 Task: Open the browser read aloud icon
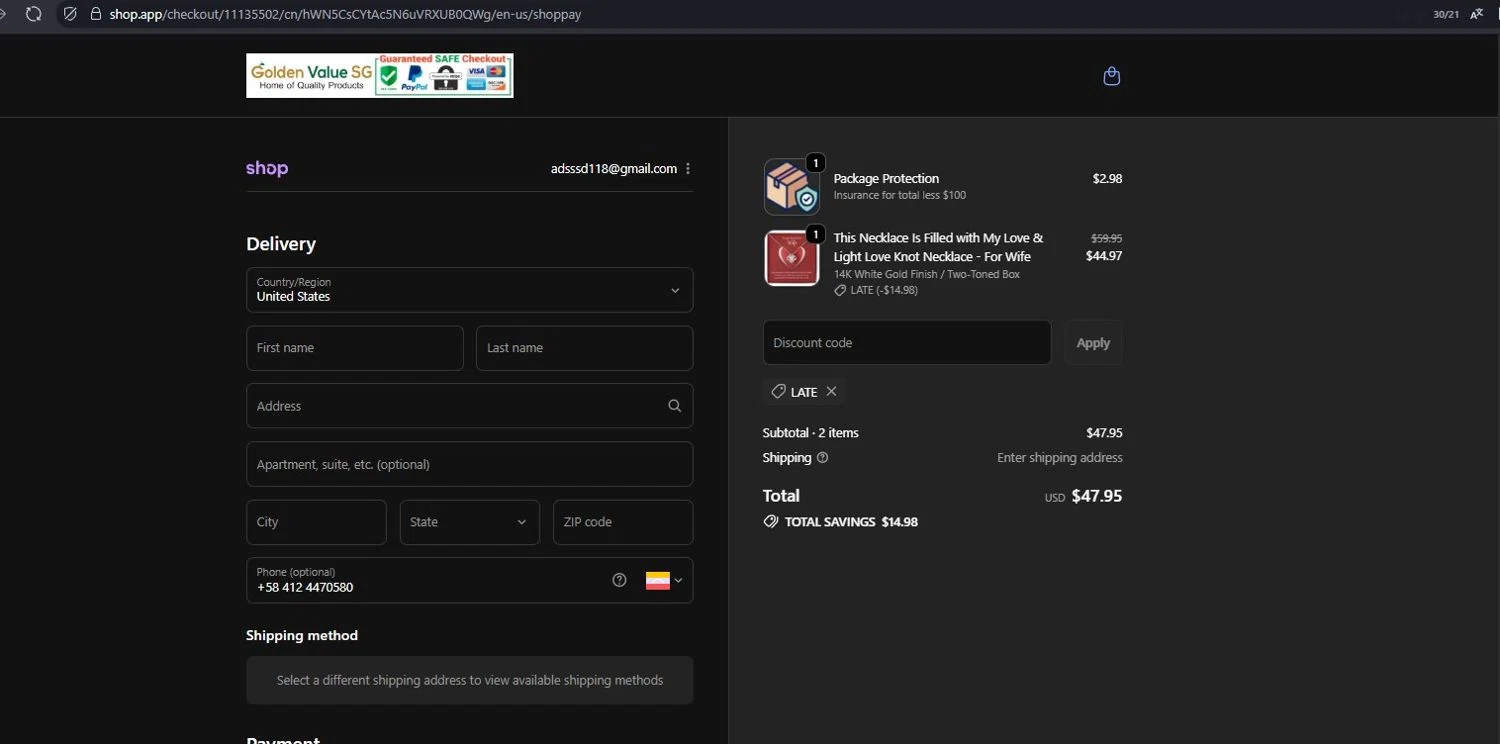tap(1477, 14)
